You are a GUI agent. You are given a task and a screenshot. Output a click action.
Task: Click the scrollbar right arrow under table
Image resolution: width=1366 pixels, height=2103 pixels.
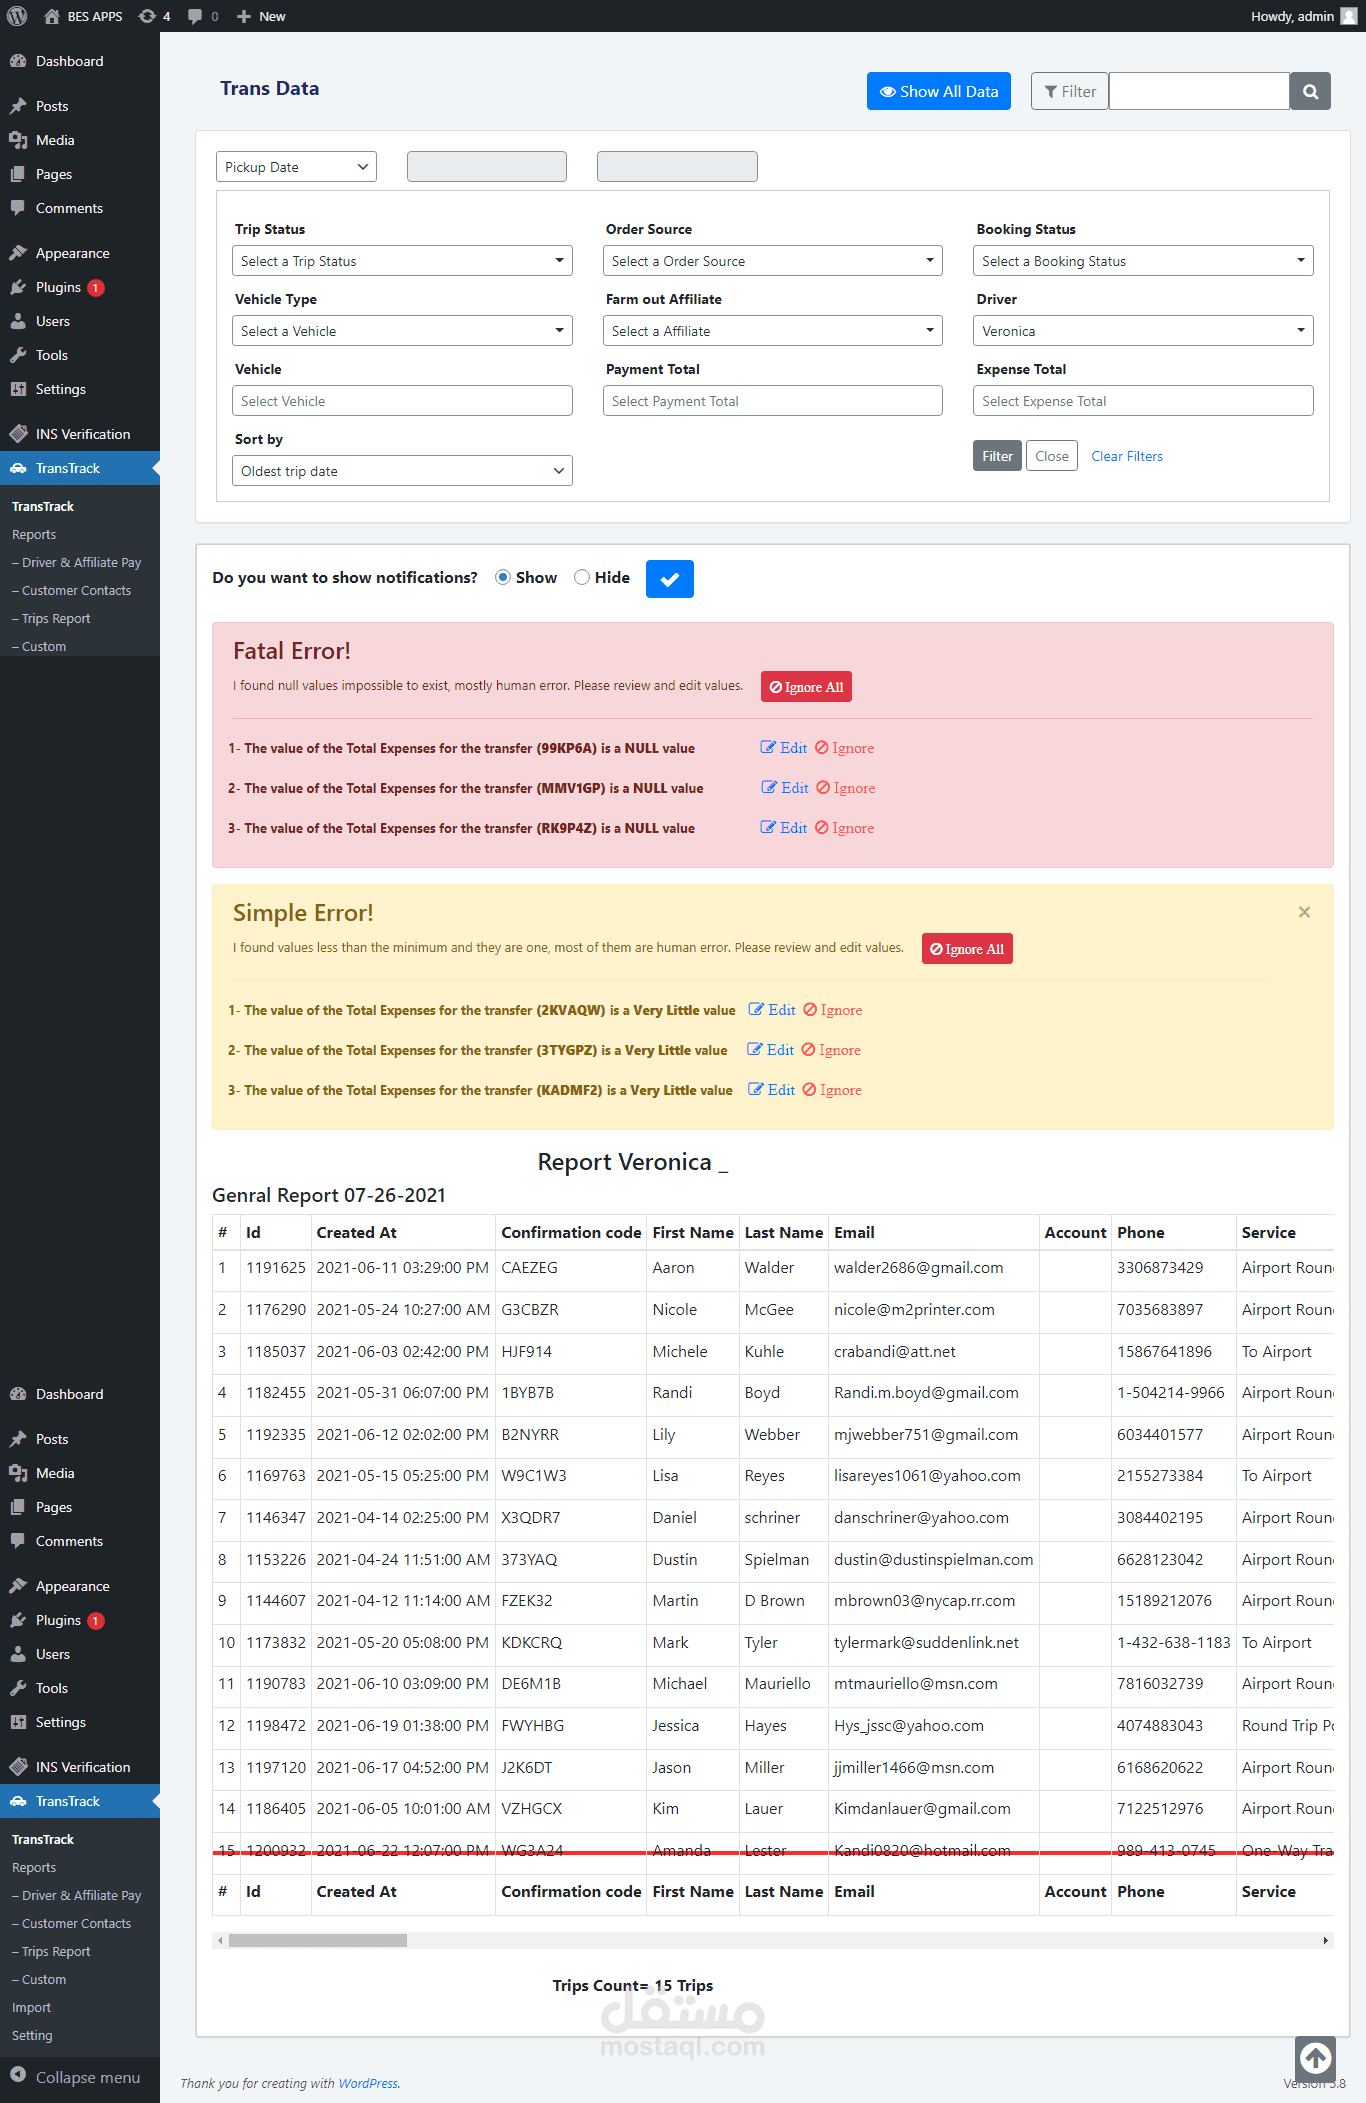(x=1326, y=1940)
